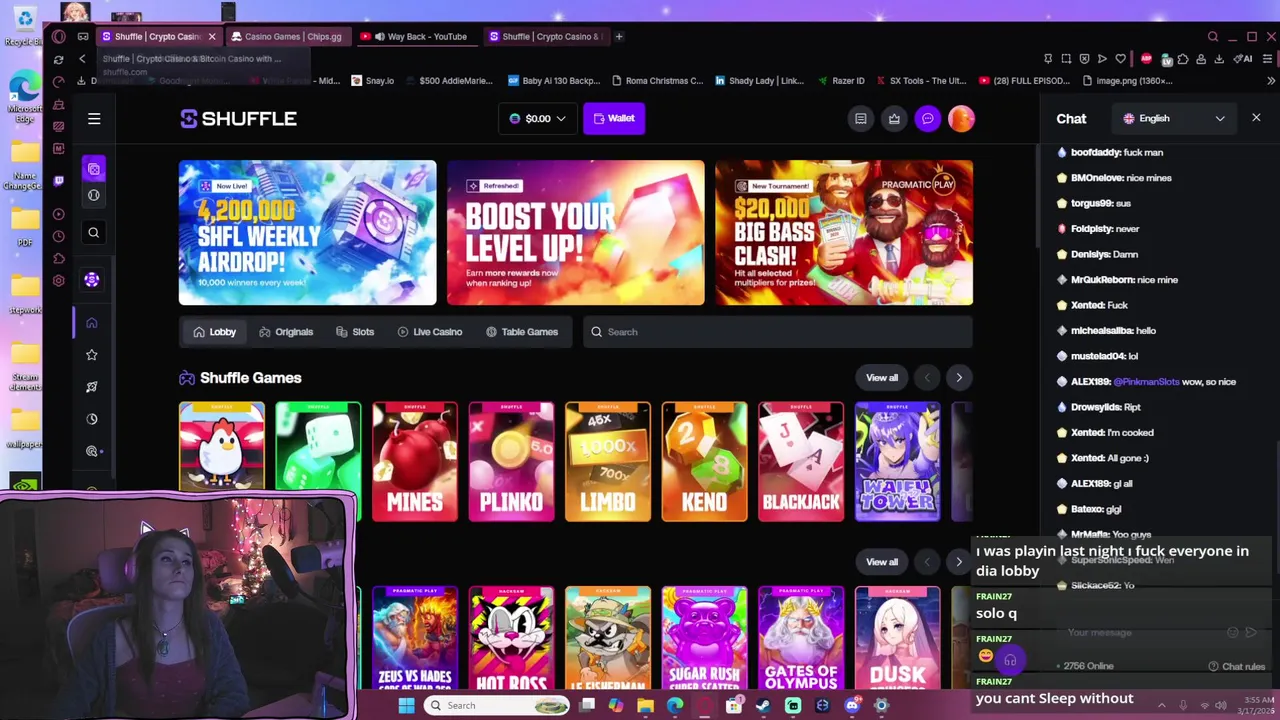
Task: Open the Waifu Tower game thumbnail
Action: coord(897,461)
